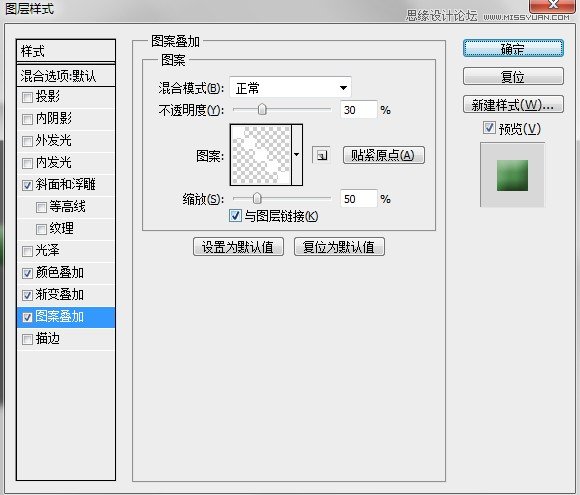The image size is (580, 495).
Task: Click the pattern preview thumbnail
Action: [x=261, y=155]
